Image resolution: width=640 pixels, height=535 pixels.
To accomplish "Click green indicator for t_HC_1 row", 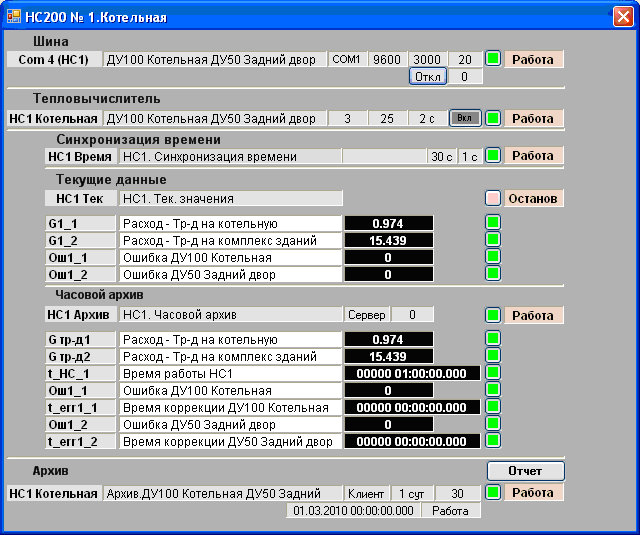I will [x=493, y=373].
